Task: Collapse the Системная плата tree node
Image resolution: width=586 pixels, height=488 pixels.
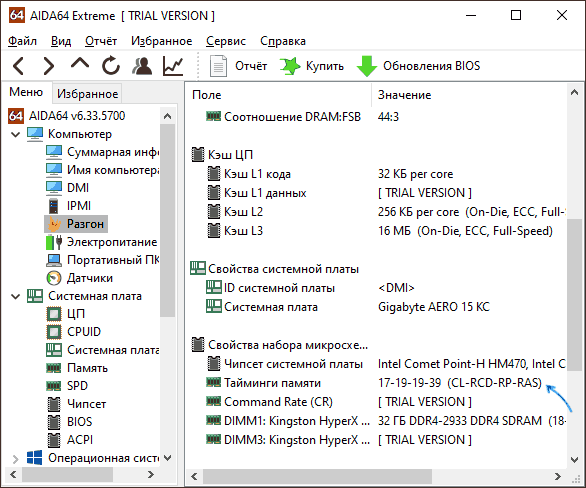Action: click(15, 297)
